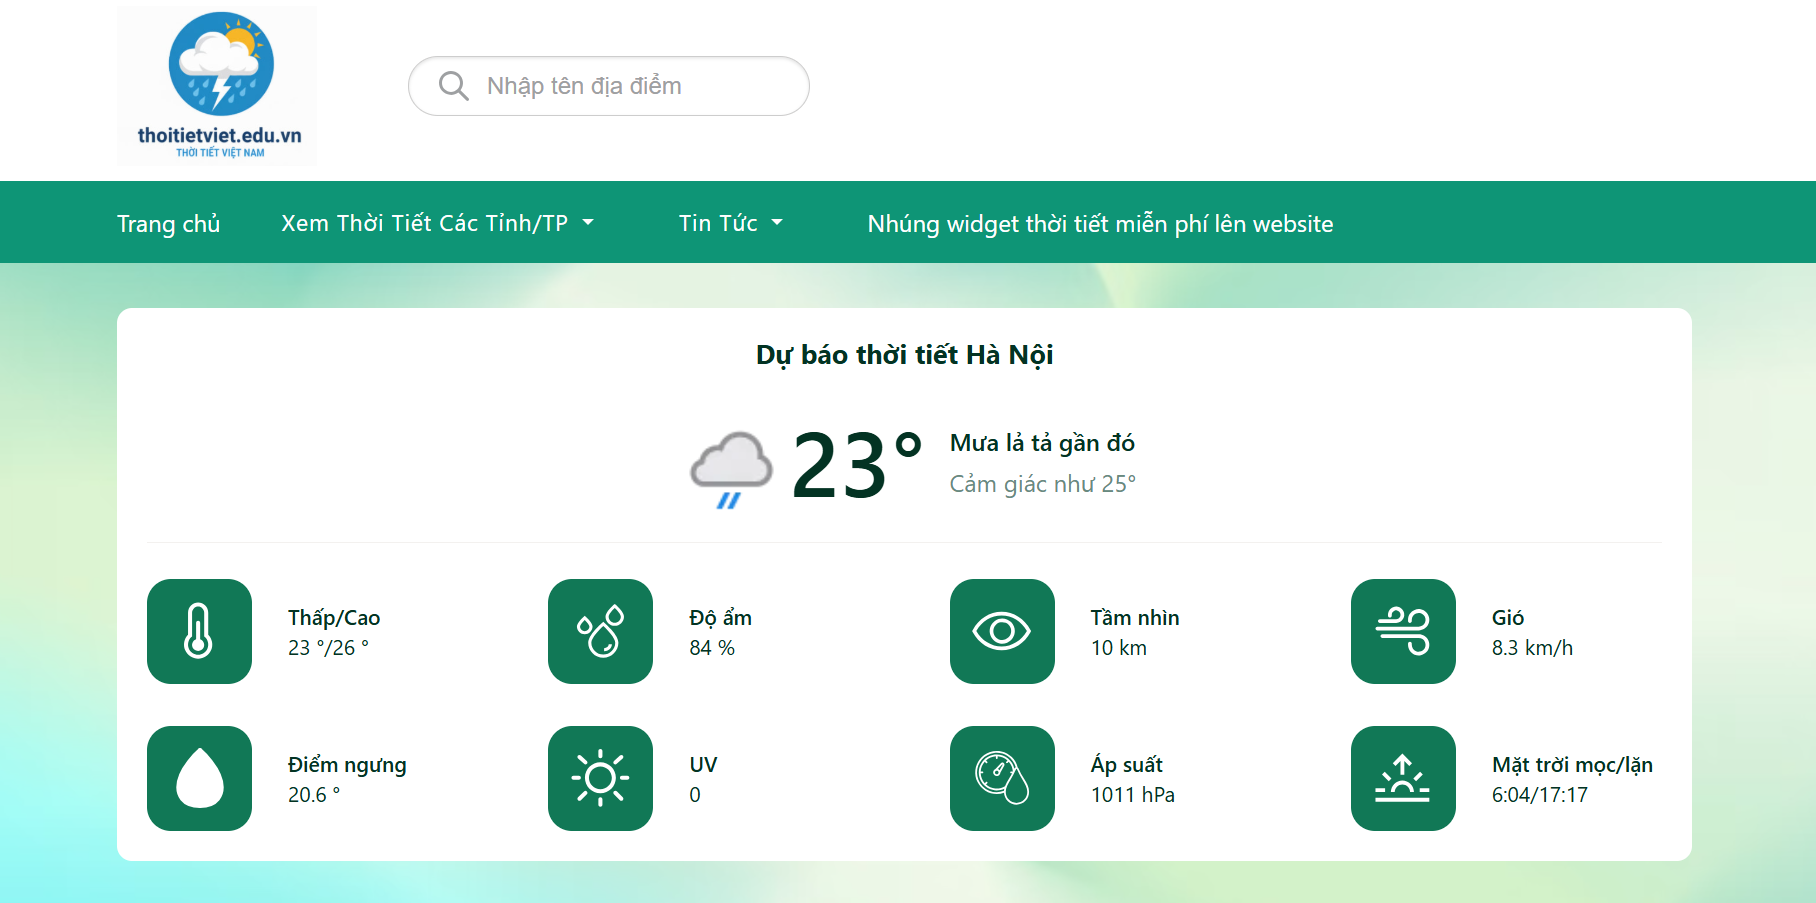This screenshot has height=903, width=1816.
Task: Click the 23 °/26 ° value
Action: 328,648
